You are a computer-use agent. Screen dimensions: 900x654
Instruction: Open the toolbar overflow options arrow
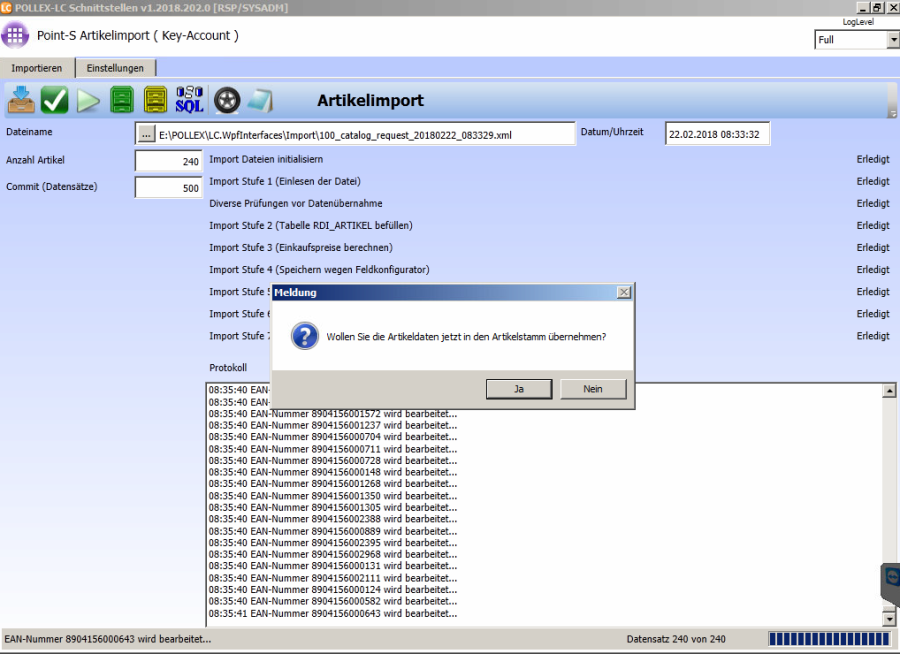[892, 114]
